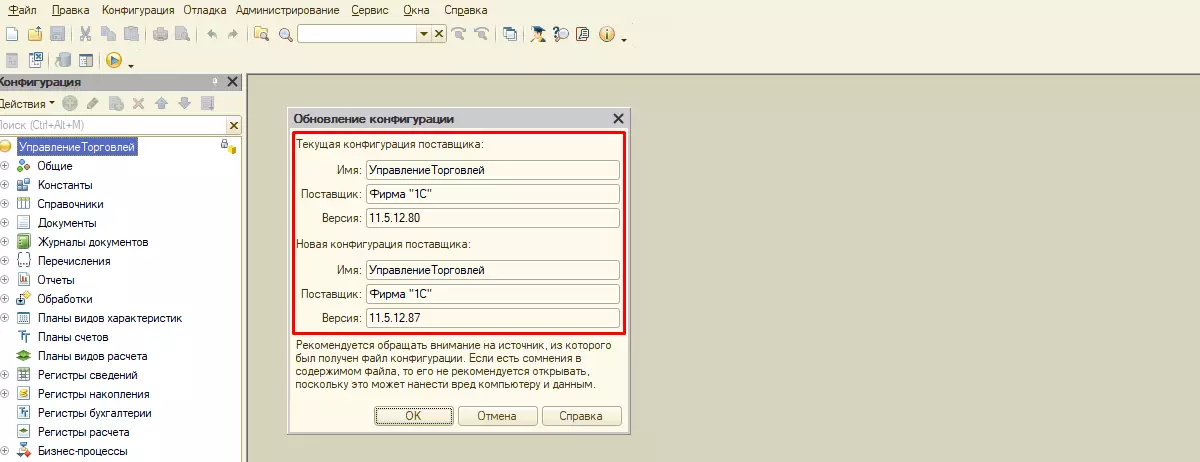Expand the Документы tree node
The image size is (1200, 462).
(x=4, y=223)
